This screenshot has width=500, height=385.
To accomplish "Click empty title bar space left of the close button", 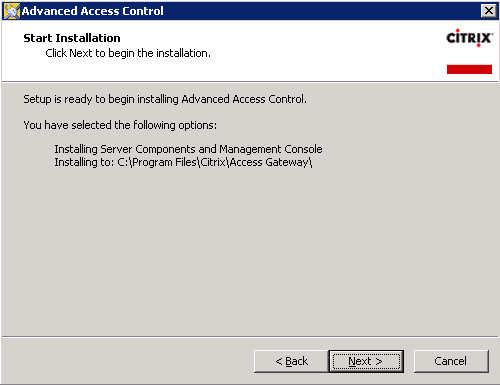I will point(320,11).
